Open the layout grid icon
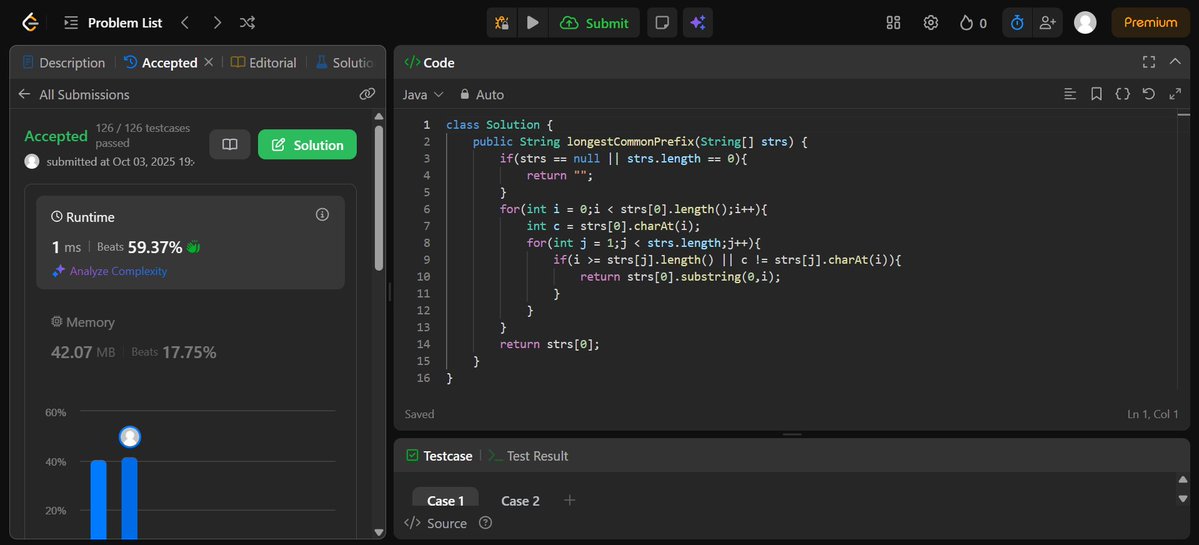Image resolution: width=1199 pixels, height=545 pixels. point(893,23)
